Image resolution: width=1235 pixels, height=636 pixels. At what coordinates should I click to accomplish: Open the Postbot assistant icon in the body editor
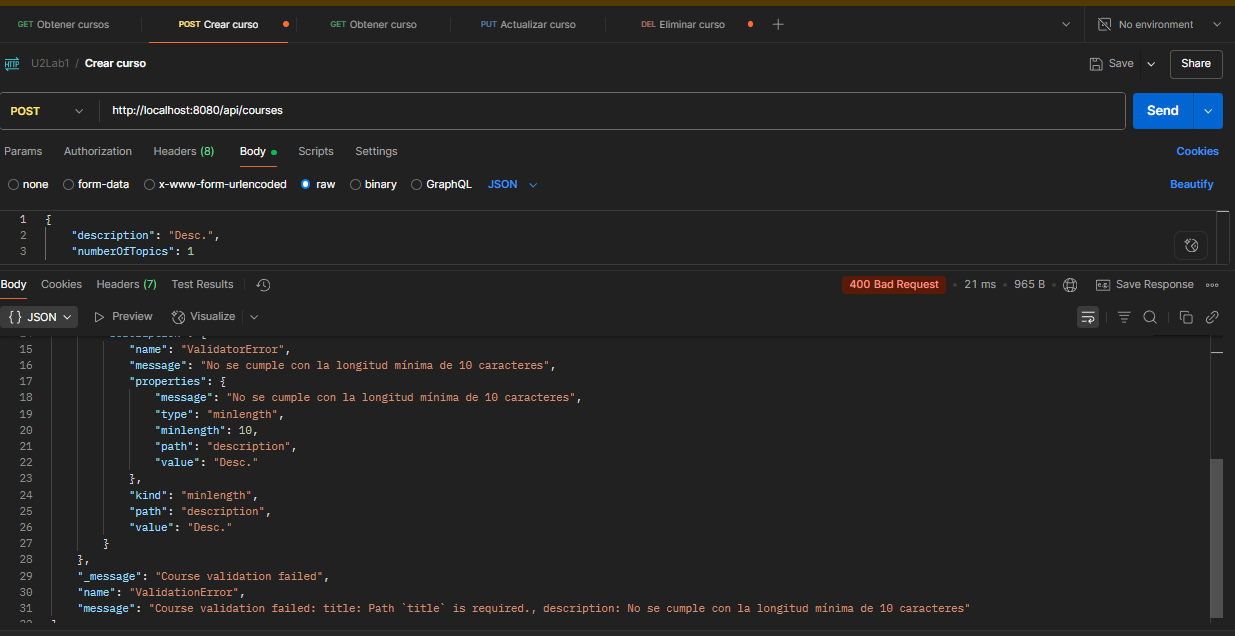[1190, 245]
